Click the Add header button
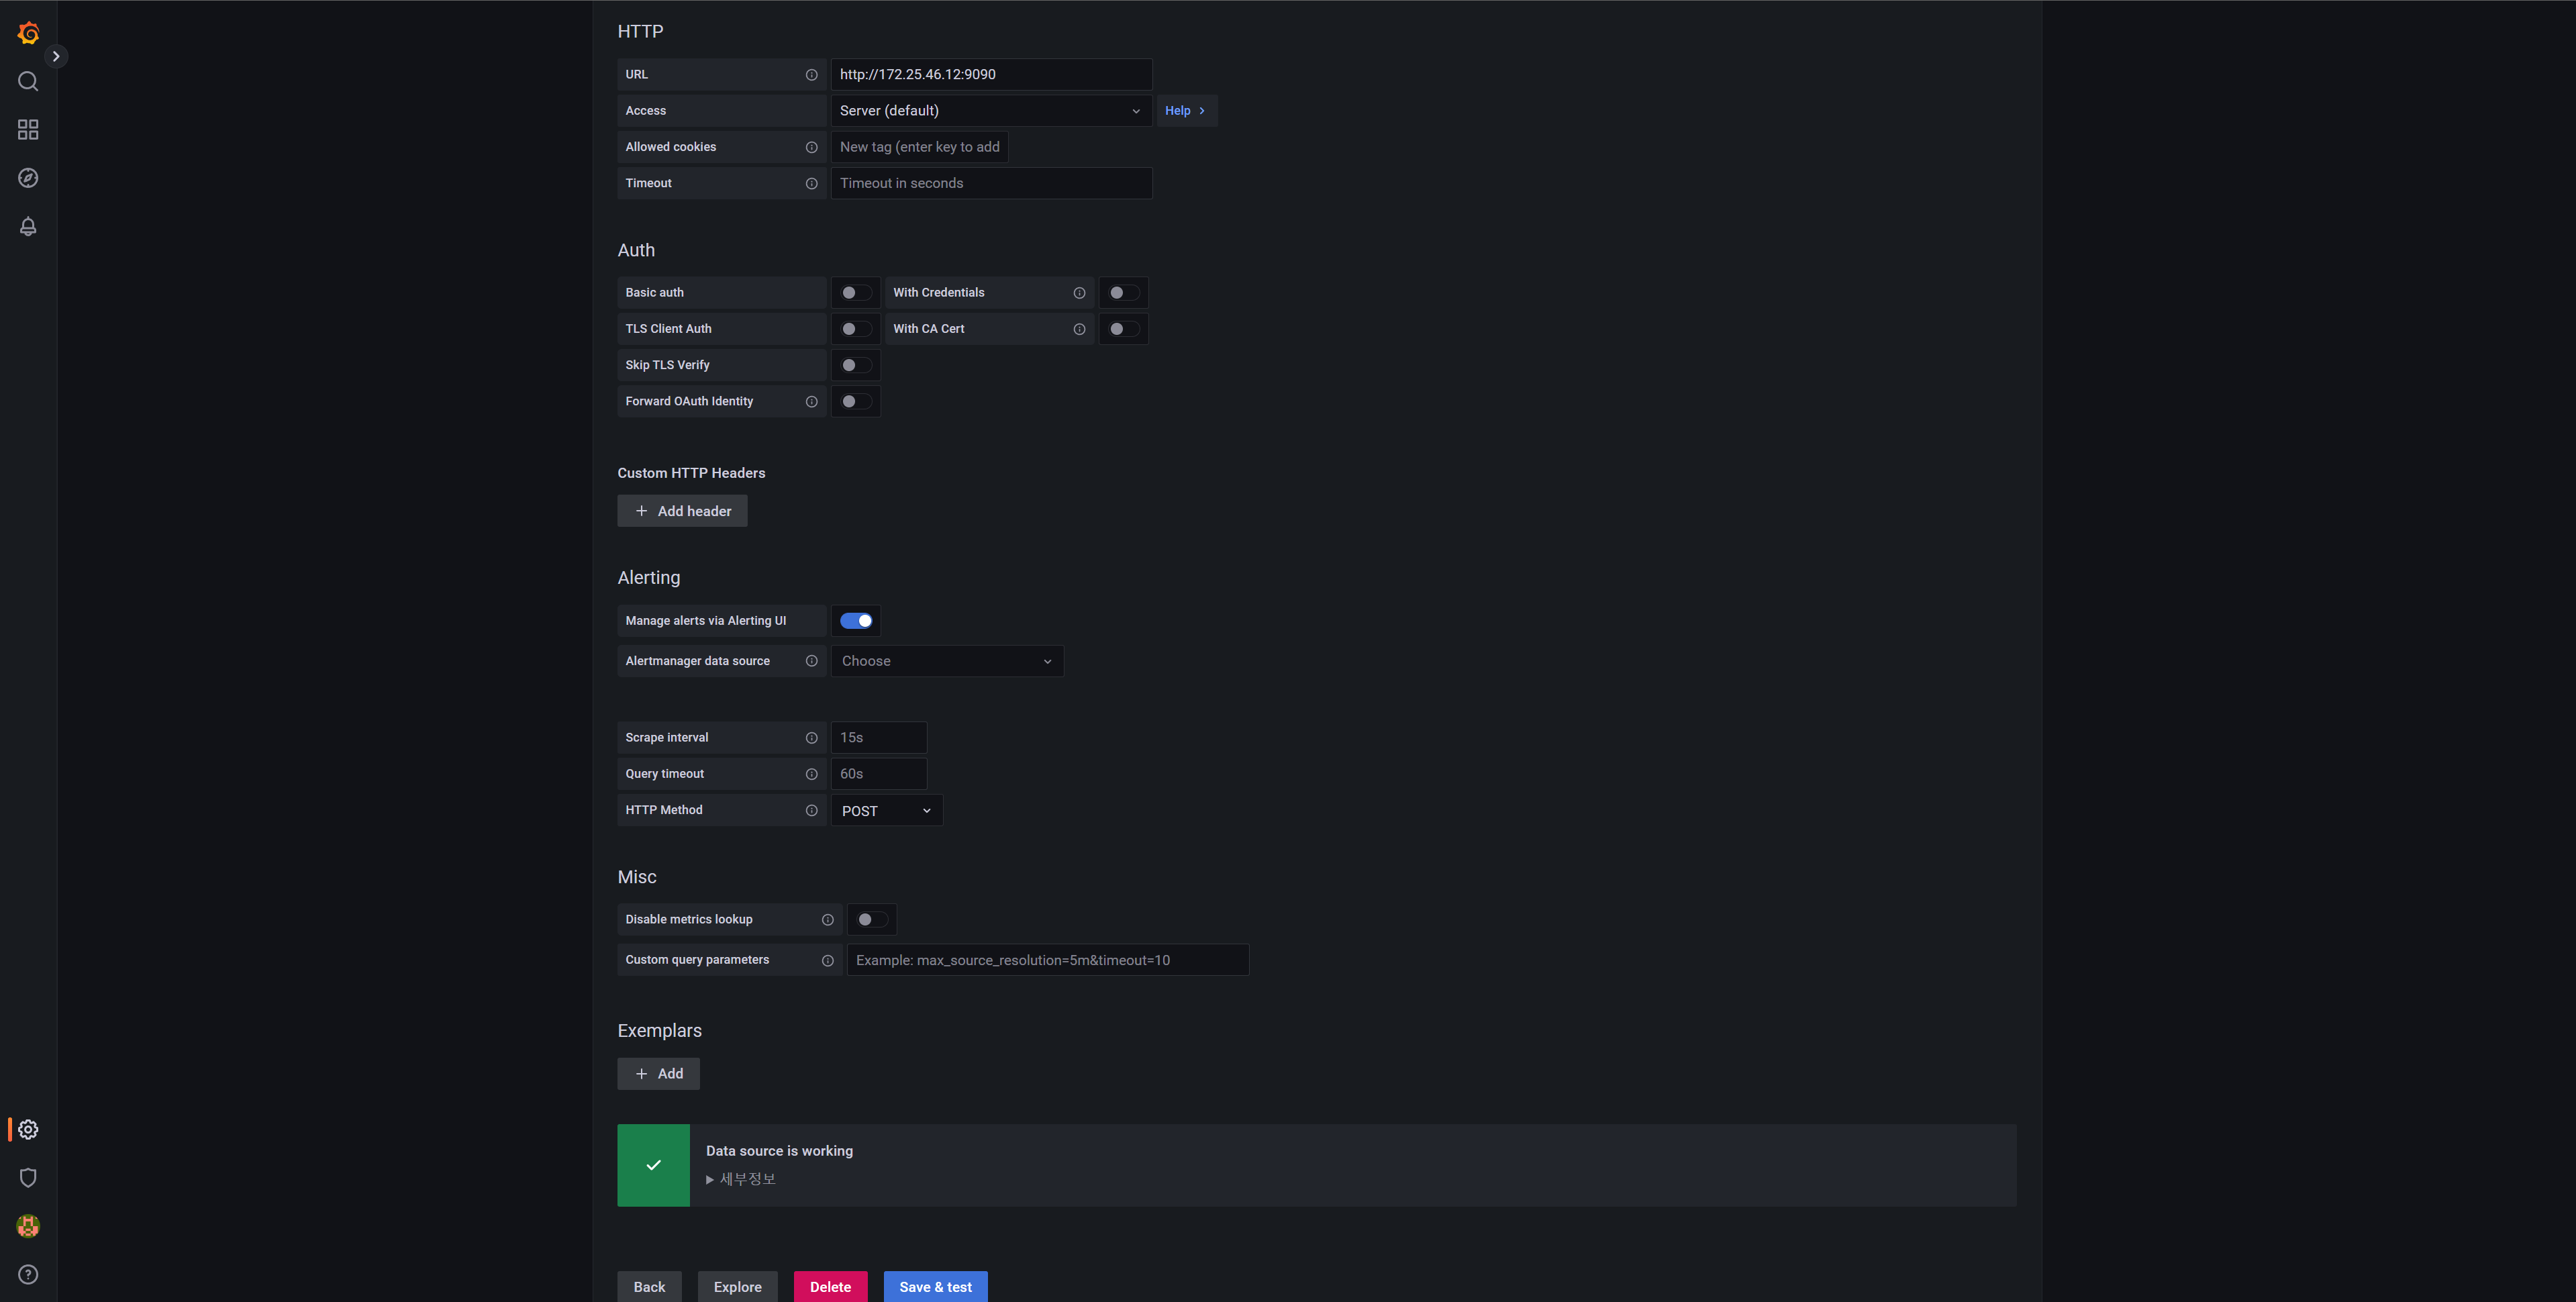The image size is (2576, 1302). [x=682, y=511]
